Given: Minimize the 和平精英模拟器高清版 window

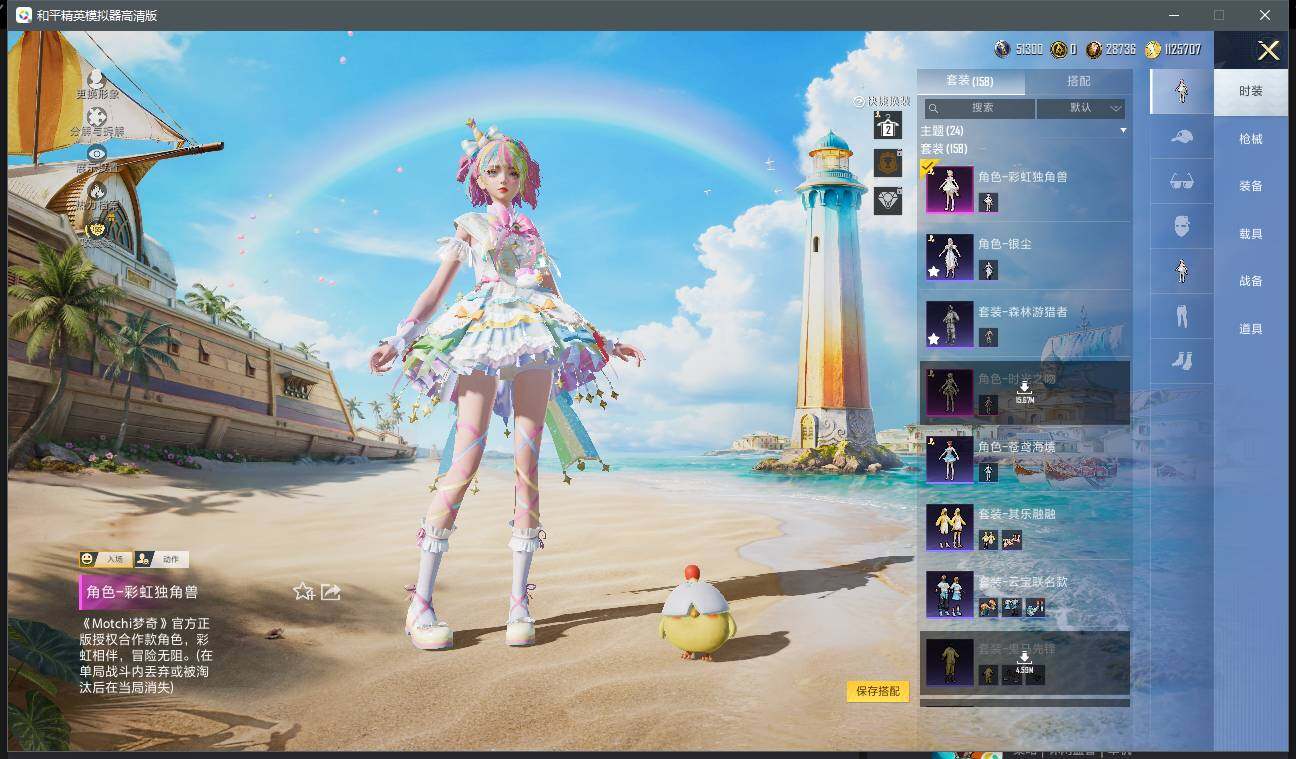Looking at the screenshot, I should pyautogui.click(x=1172, y=15).
